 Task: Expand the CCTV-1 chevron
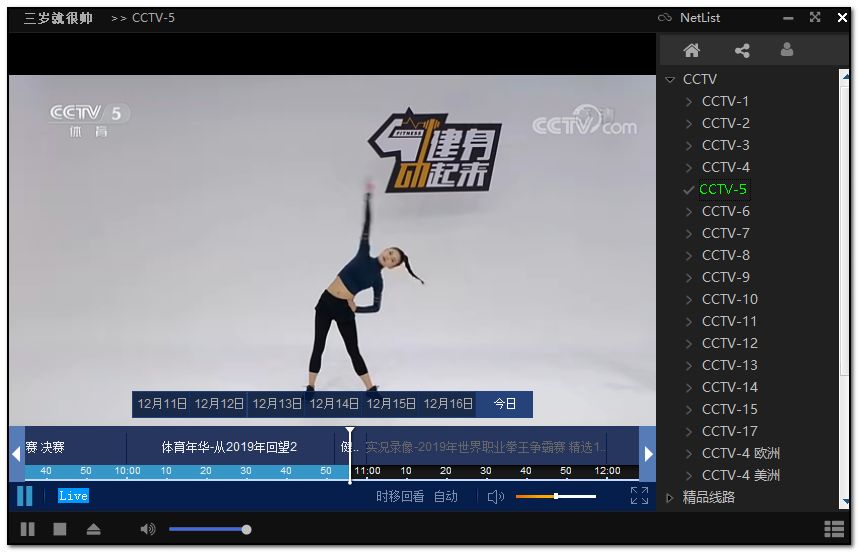689,102
